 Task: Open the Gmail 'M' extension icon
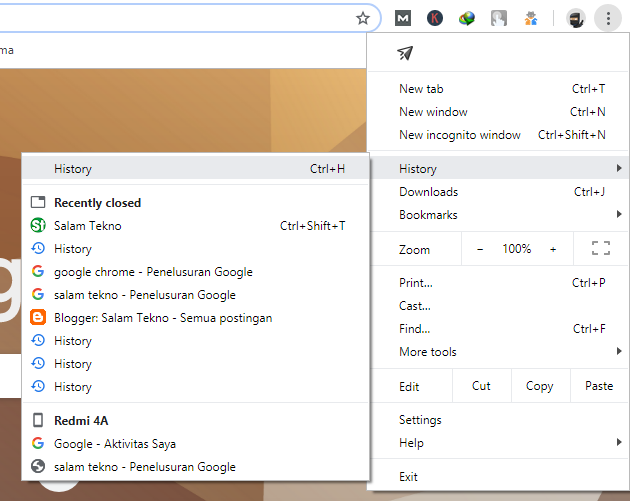point(403,18)
